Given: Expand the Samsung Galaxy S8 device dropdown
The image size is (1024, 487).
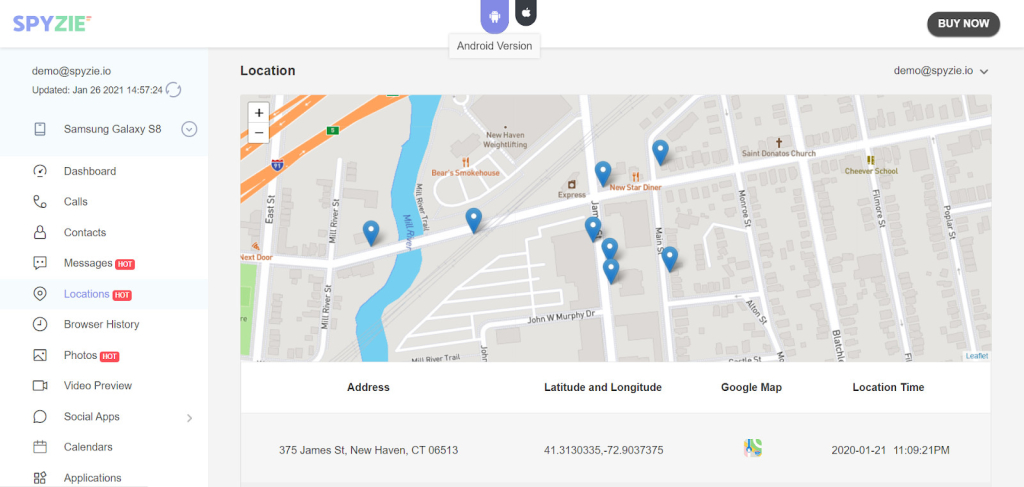Looking at the screenshot, I should tap(189, 129).
